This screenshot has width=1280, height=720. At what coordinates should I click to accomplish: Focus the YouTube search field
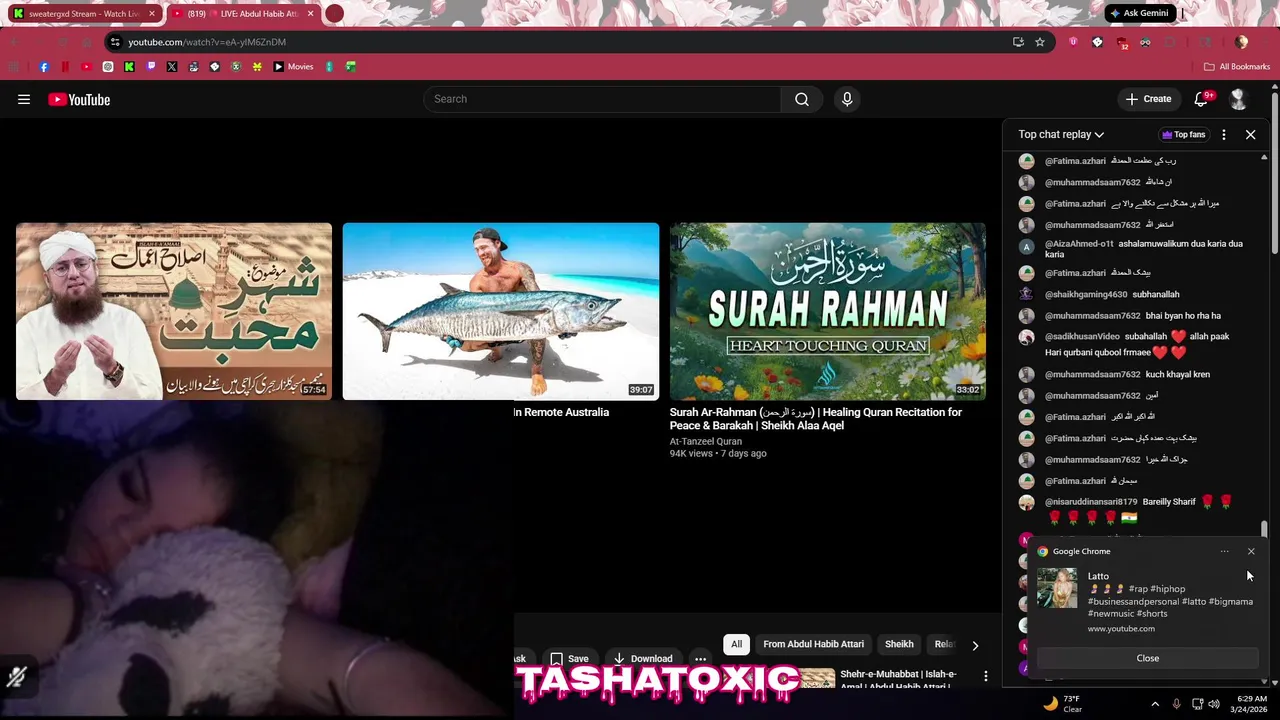click(602, 99)
